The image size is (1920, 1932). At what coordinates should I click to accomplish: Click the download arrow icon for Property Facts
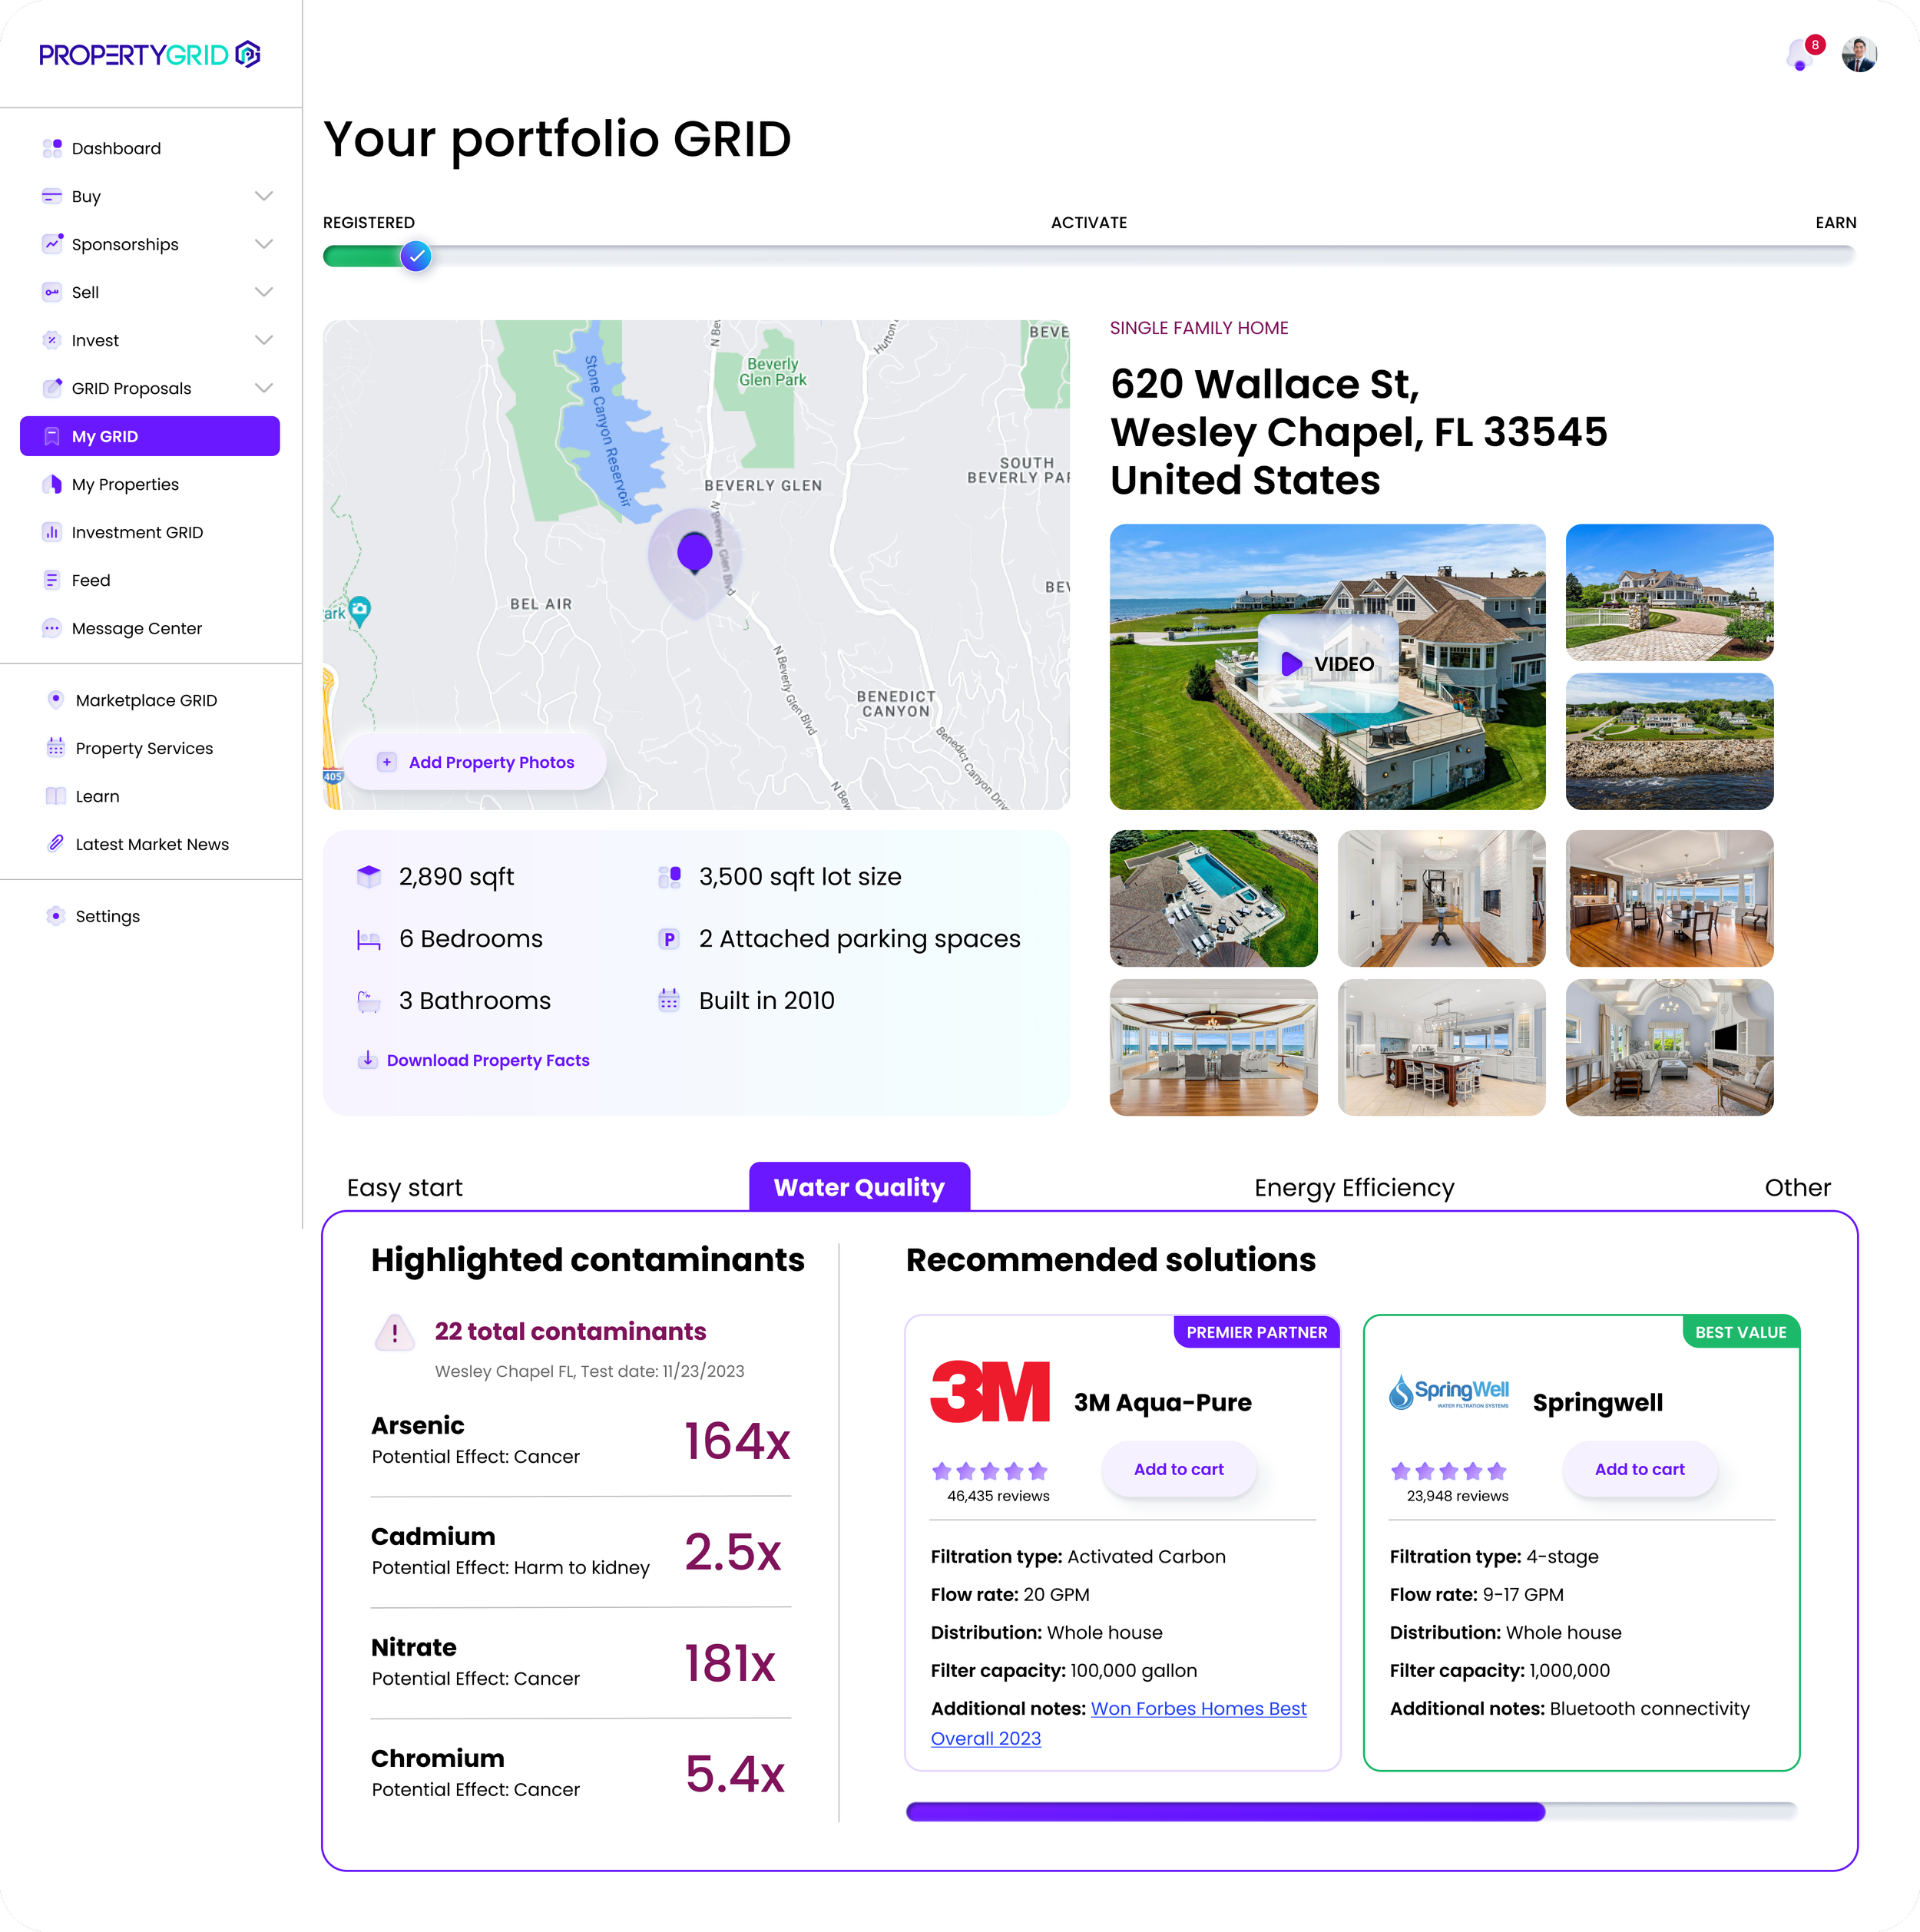[368, 1059]
